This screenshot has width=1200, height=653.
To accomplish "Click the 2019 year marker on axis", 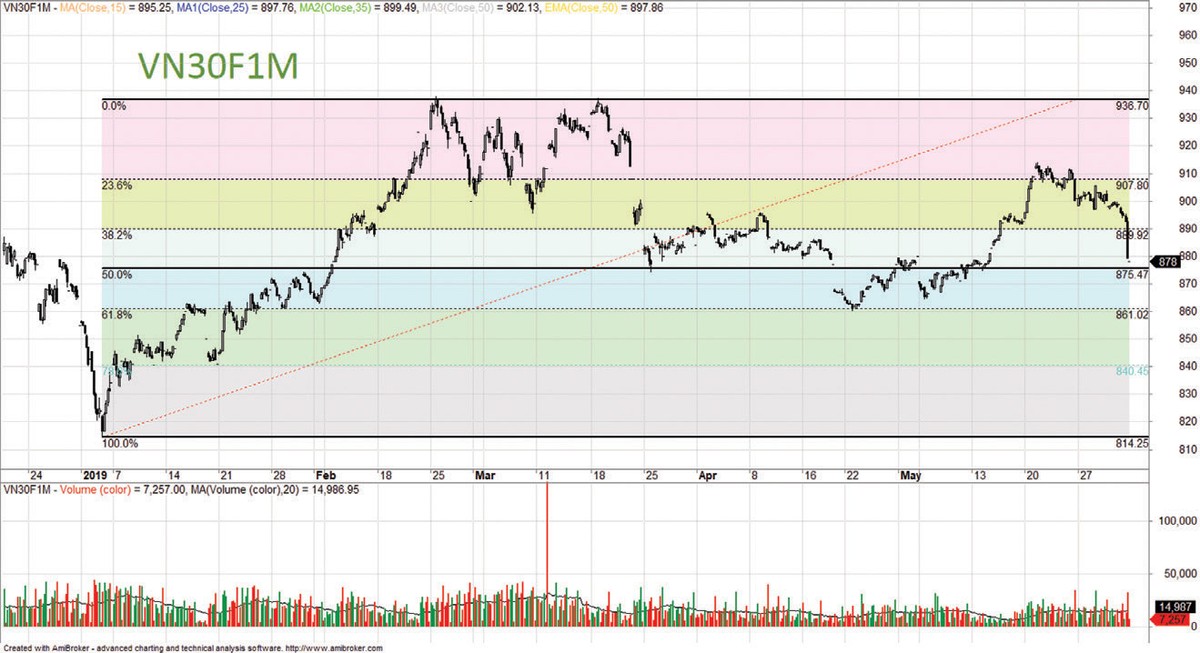I will (x=94, y=475).
